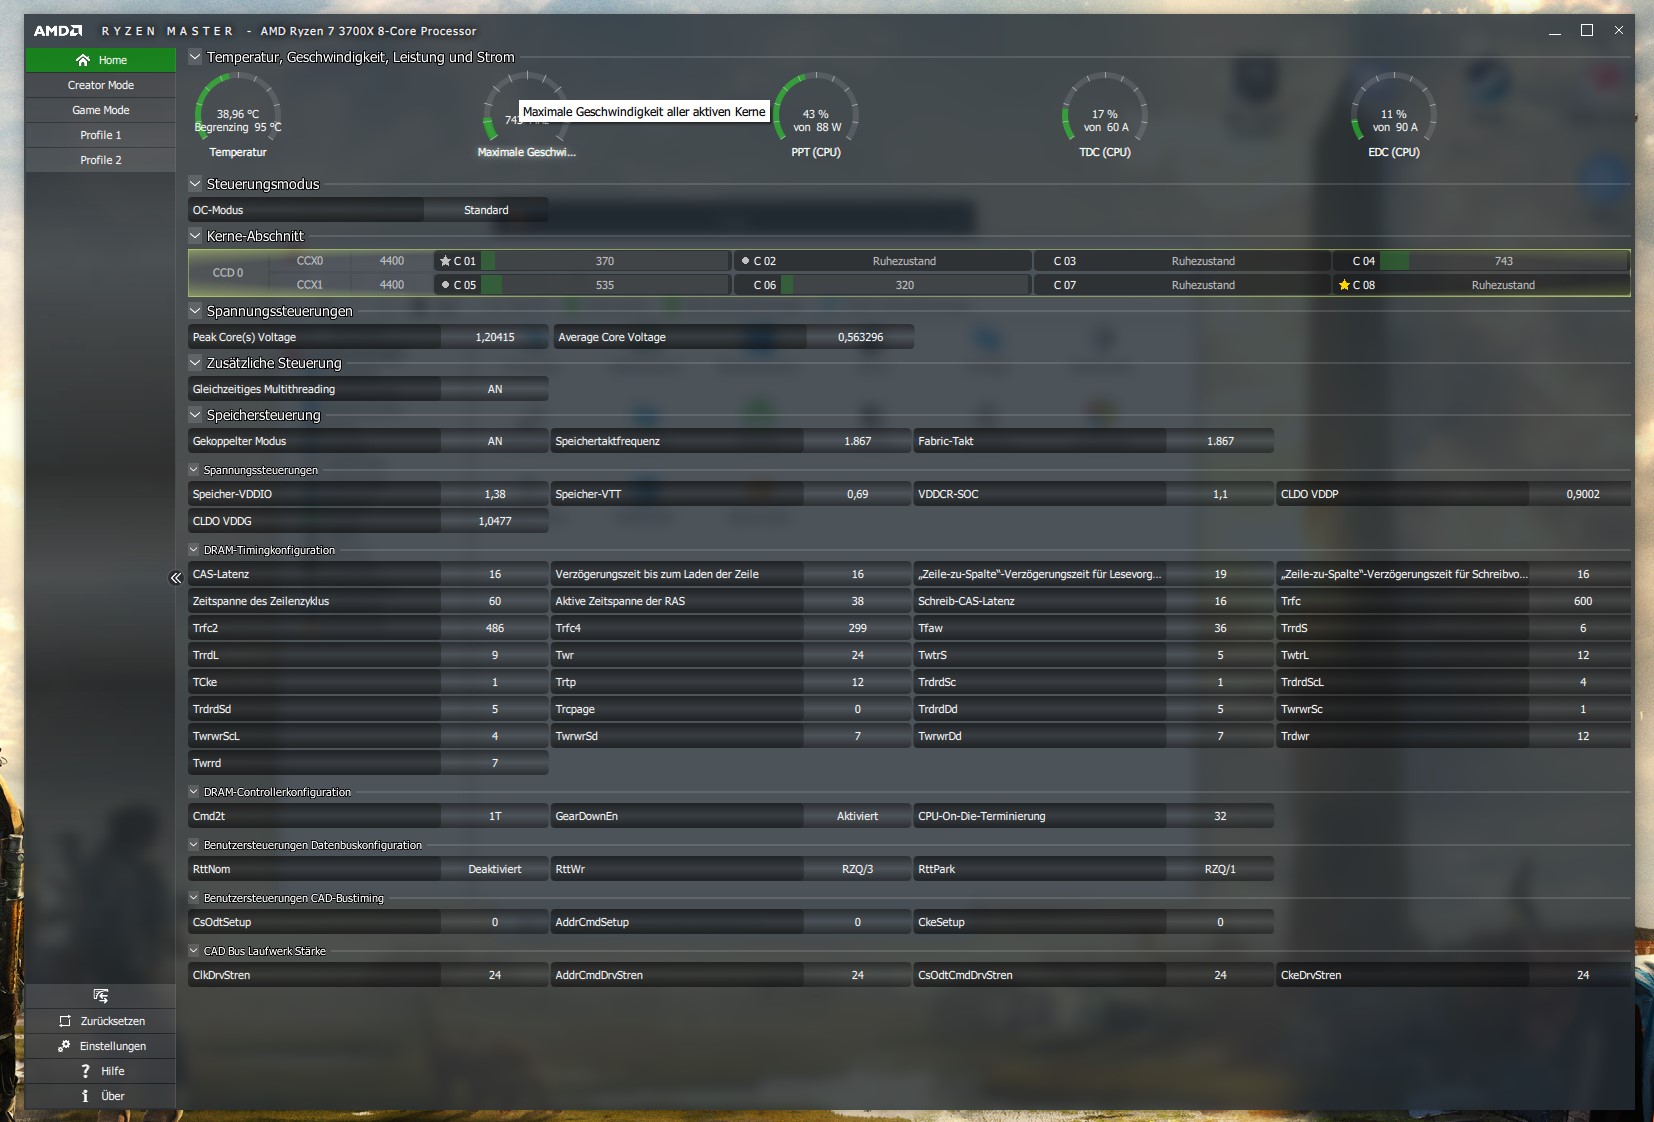Image resolution: width=1654 pixels, height=1122 pixels.
Task: Click RttNom Deaktiviert value
Action: (x=495, y=869)
